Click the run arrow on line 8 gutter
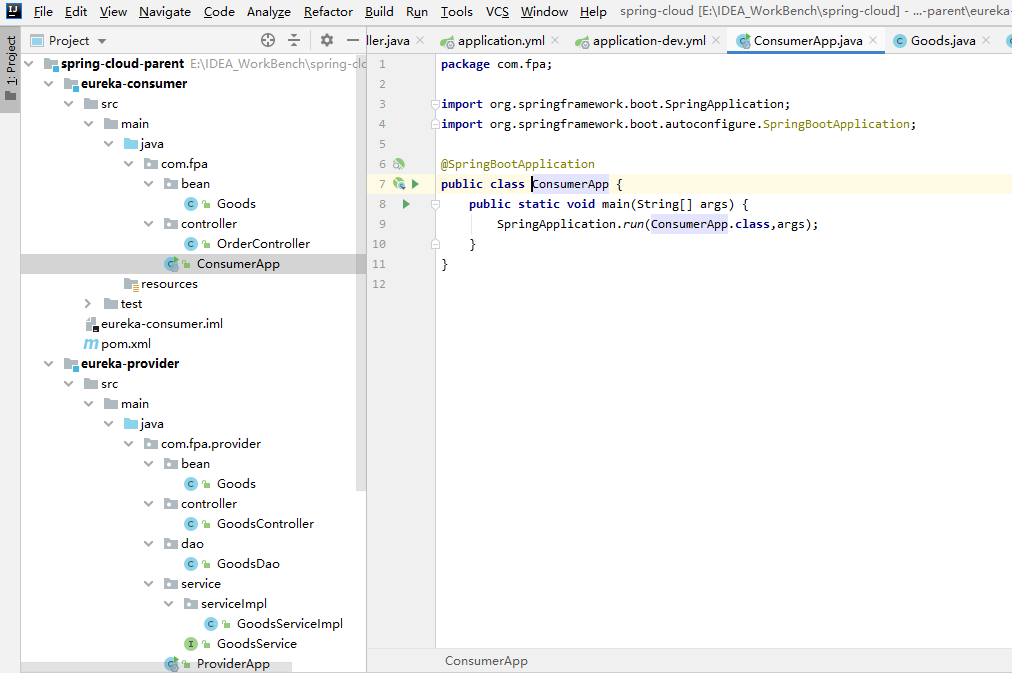 [x=406, y=204]
